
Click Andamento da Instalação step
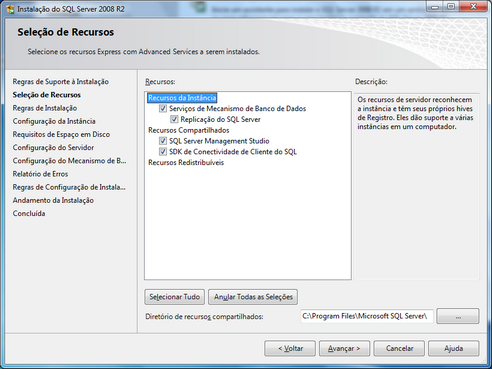click(x=53, y=200)
